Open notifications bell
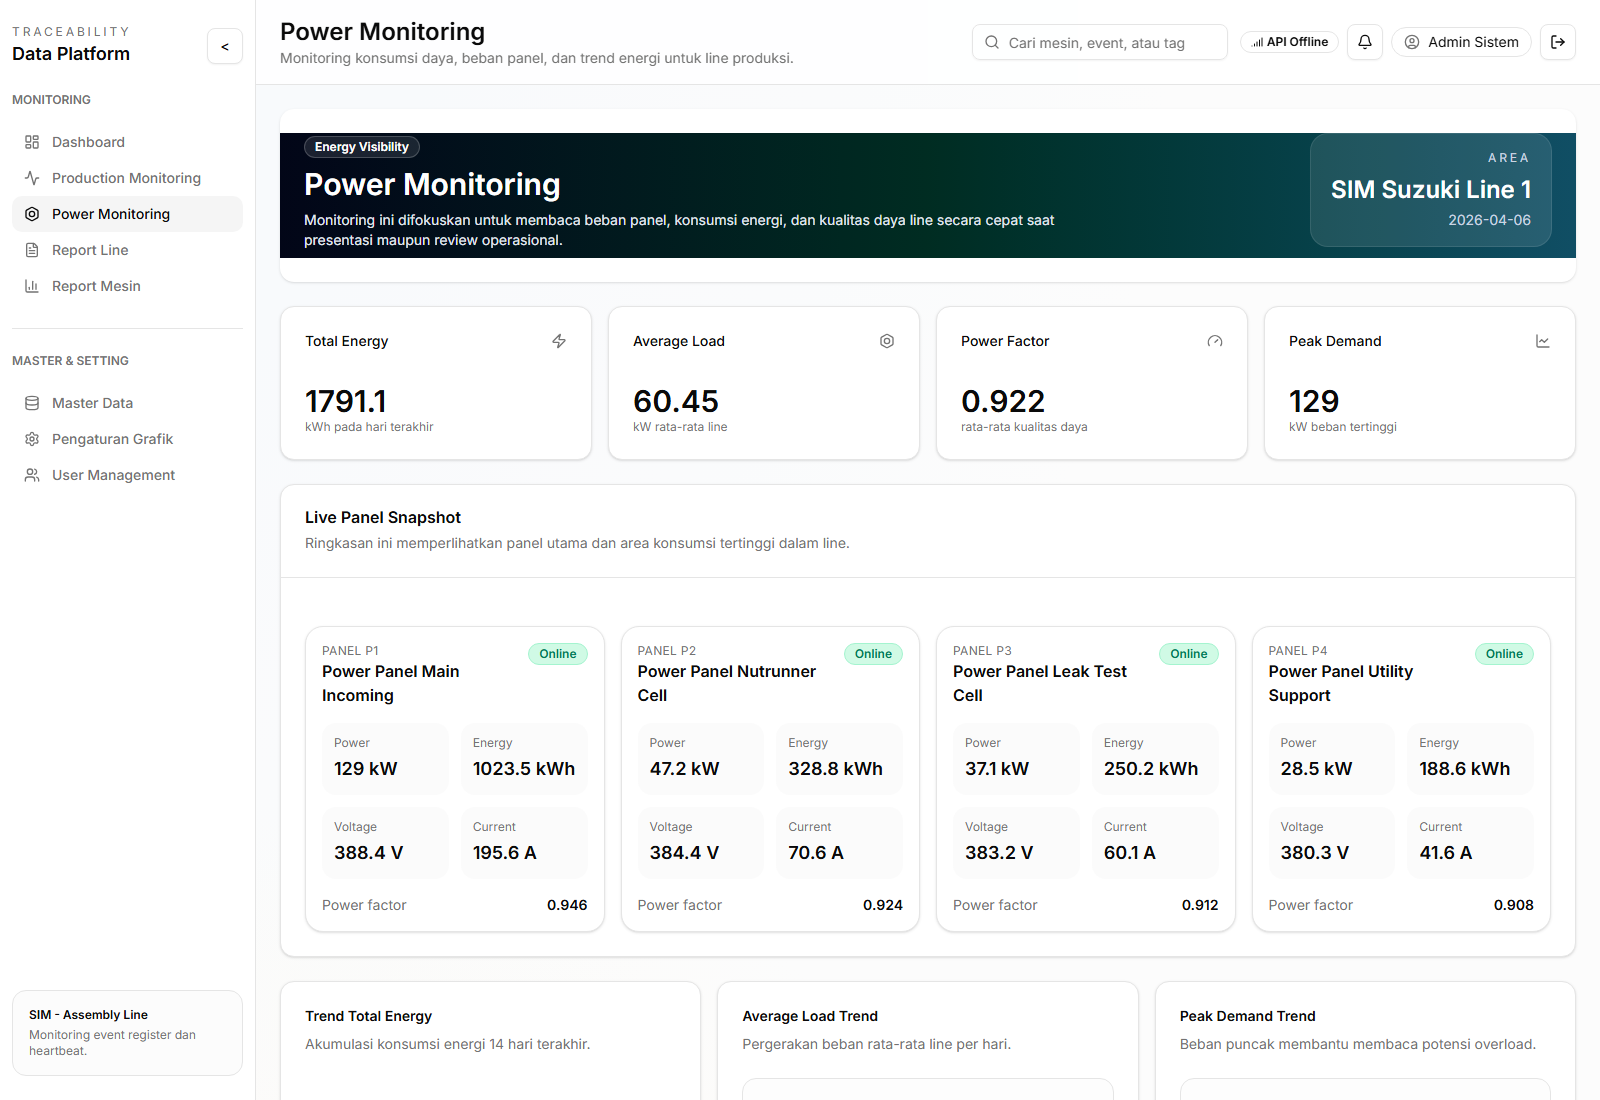Image resolution: width=1600 pixels, height=1100 pixels. 1365,42
